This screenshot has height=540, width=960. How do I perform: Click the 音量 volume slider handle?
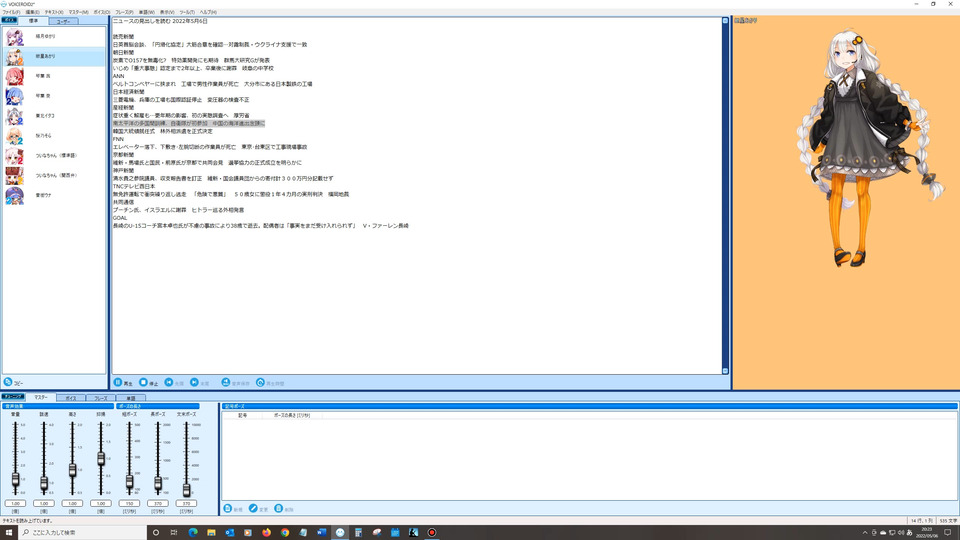coord(15,480)
